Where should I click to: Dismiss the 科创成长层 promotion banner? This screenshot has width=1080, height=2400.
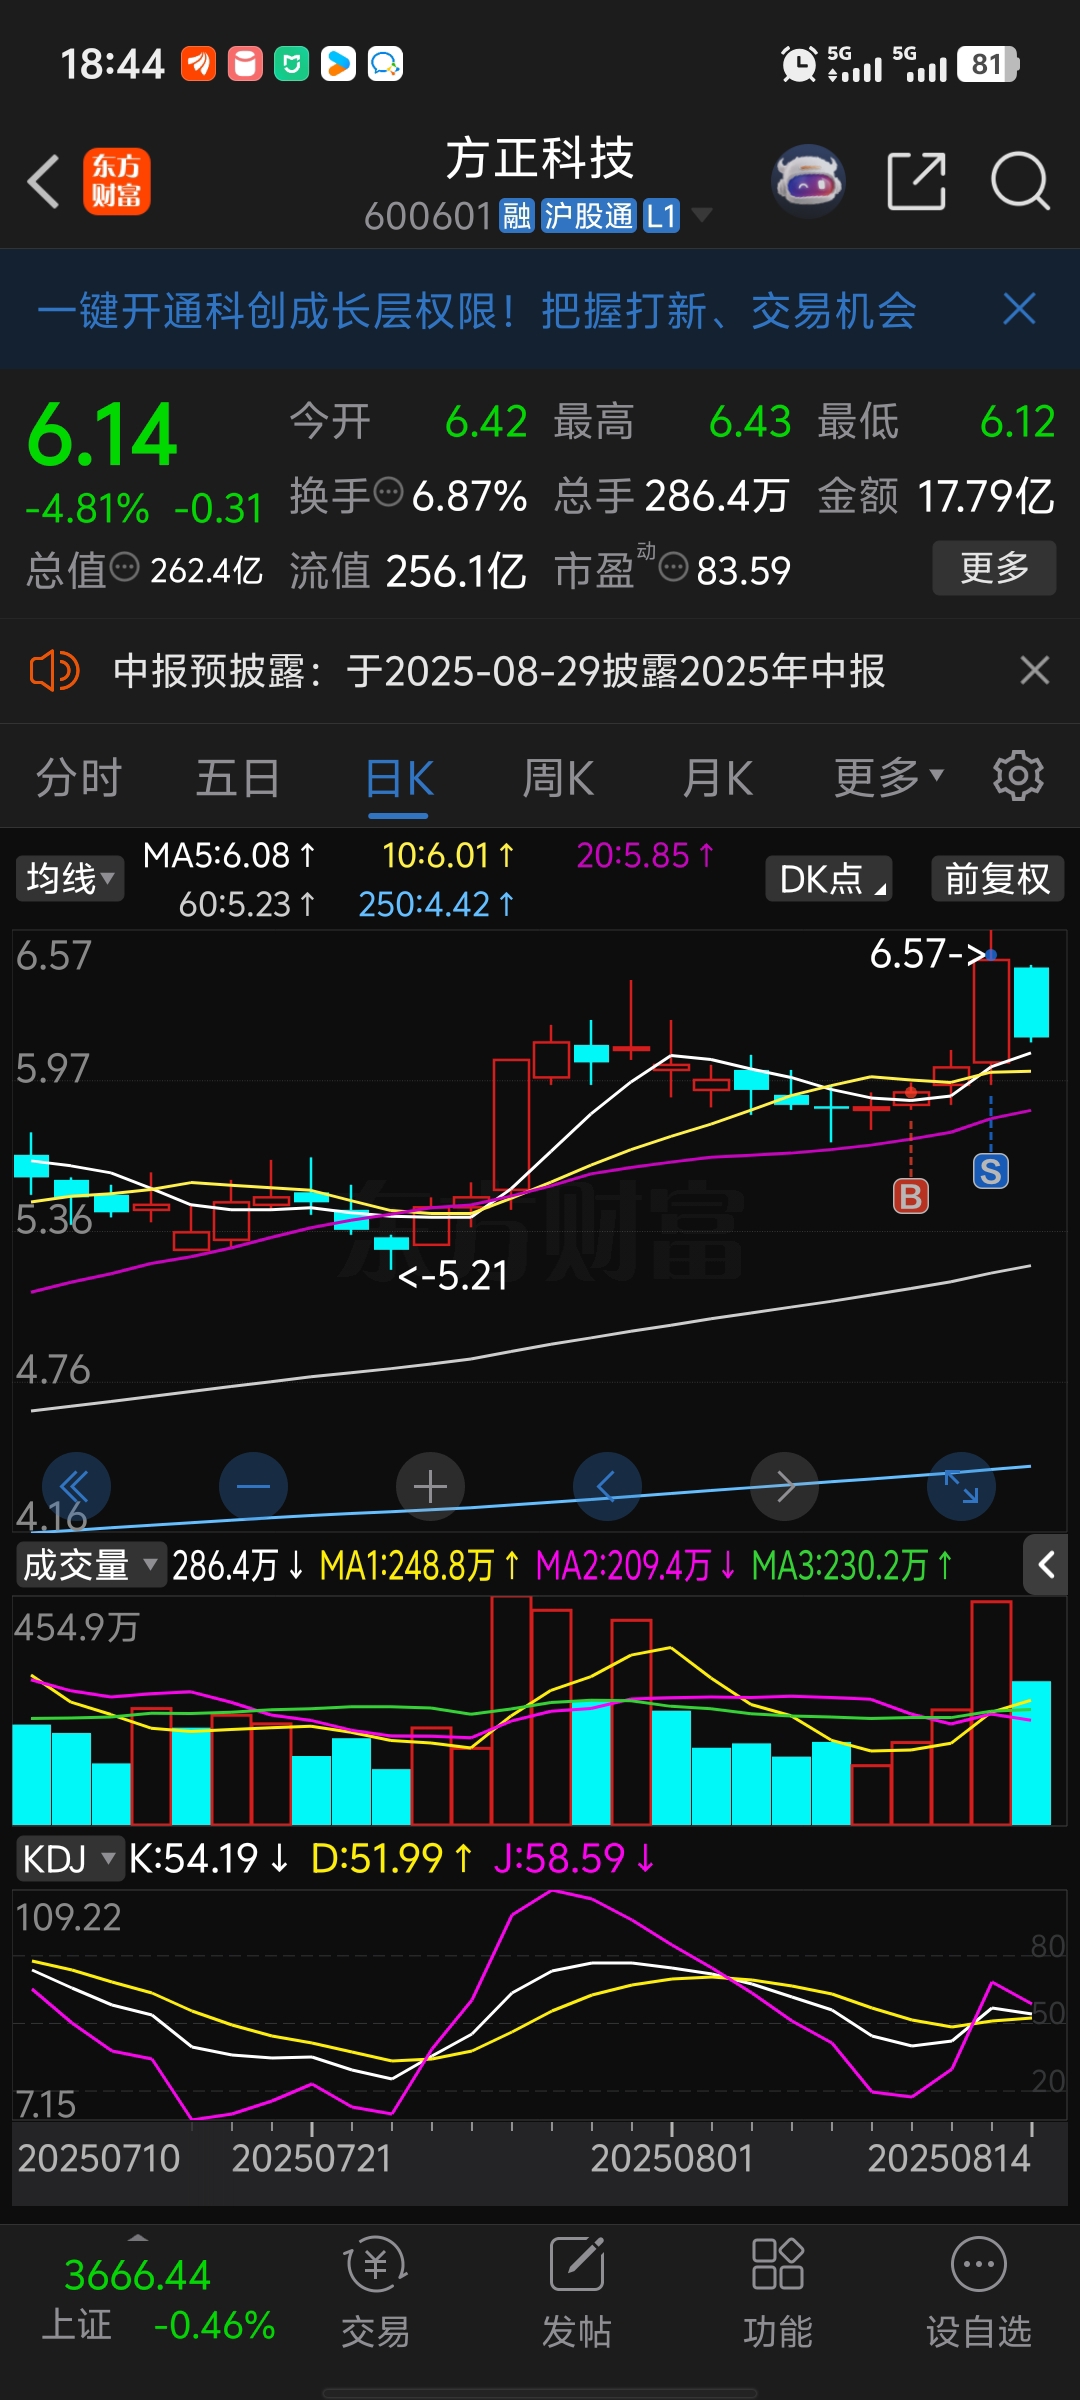[1019, 309]
